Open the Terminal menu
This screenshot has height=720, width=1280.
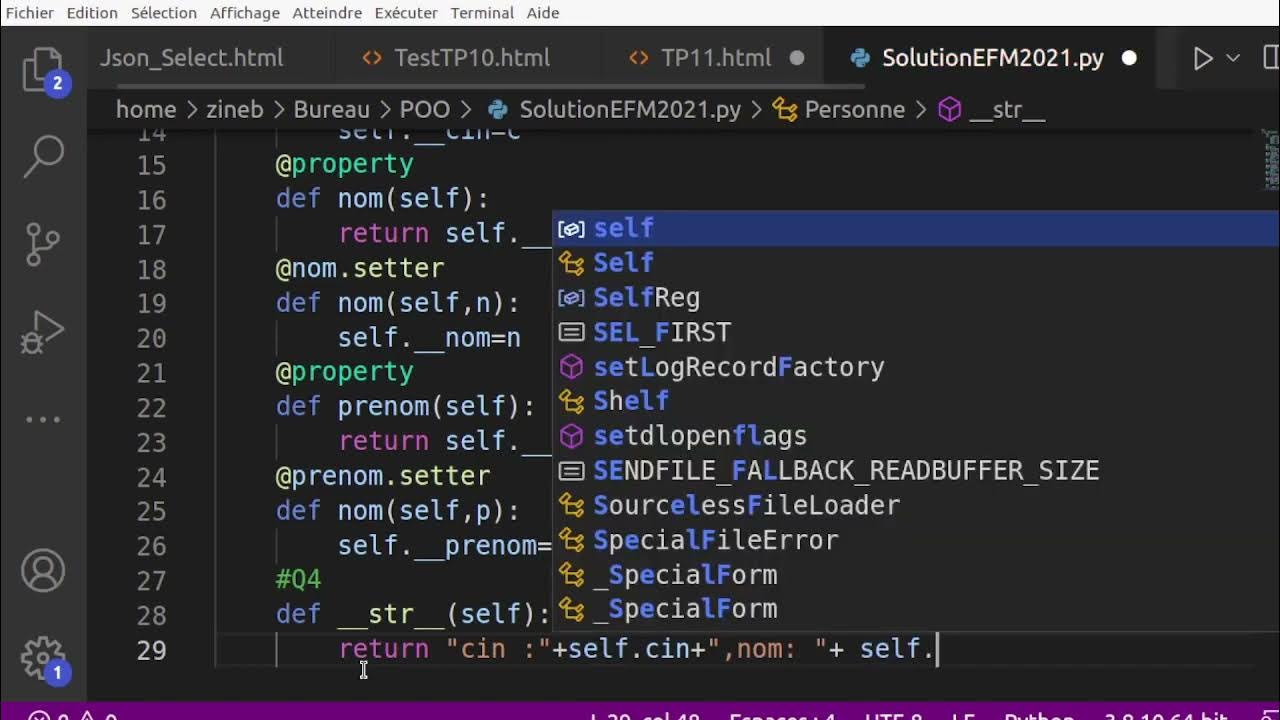[482, 13]
